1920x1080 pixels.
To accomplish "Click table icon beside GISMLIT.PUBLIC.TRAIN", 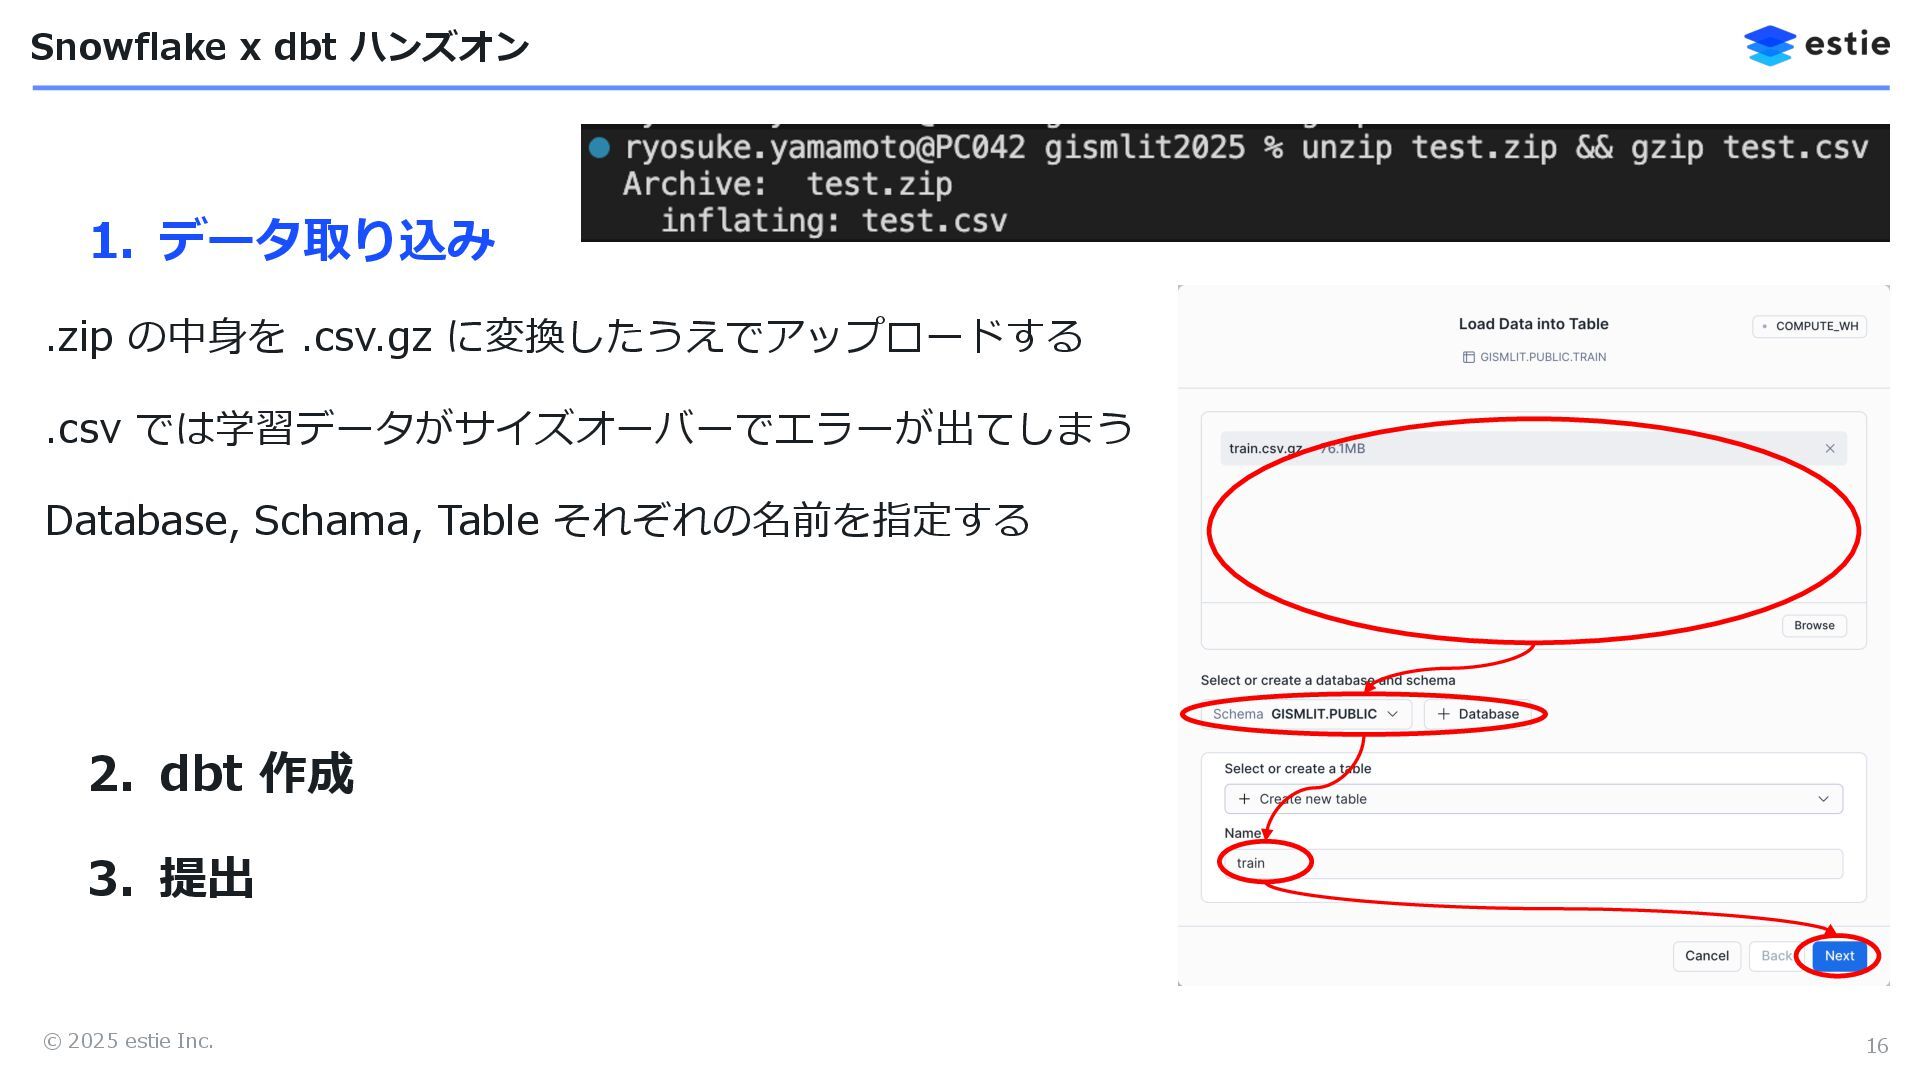I will (x=1468, y=357).
